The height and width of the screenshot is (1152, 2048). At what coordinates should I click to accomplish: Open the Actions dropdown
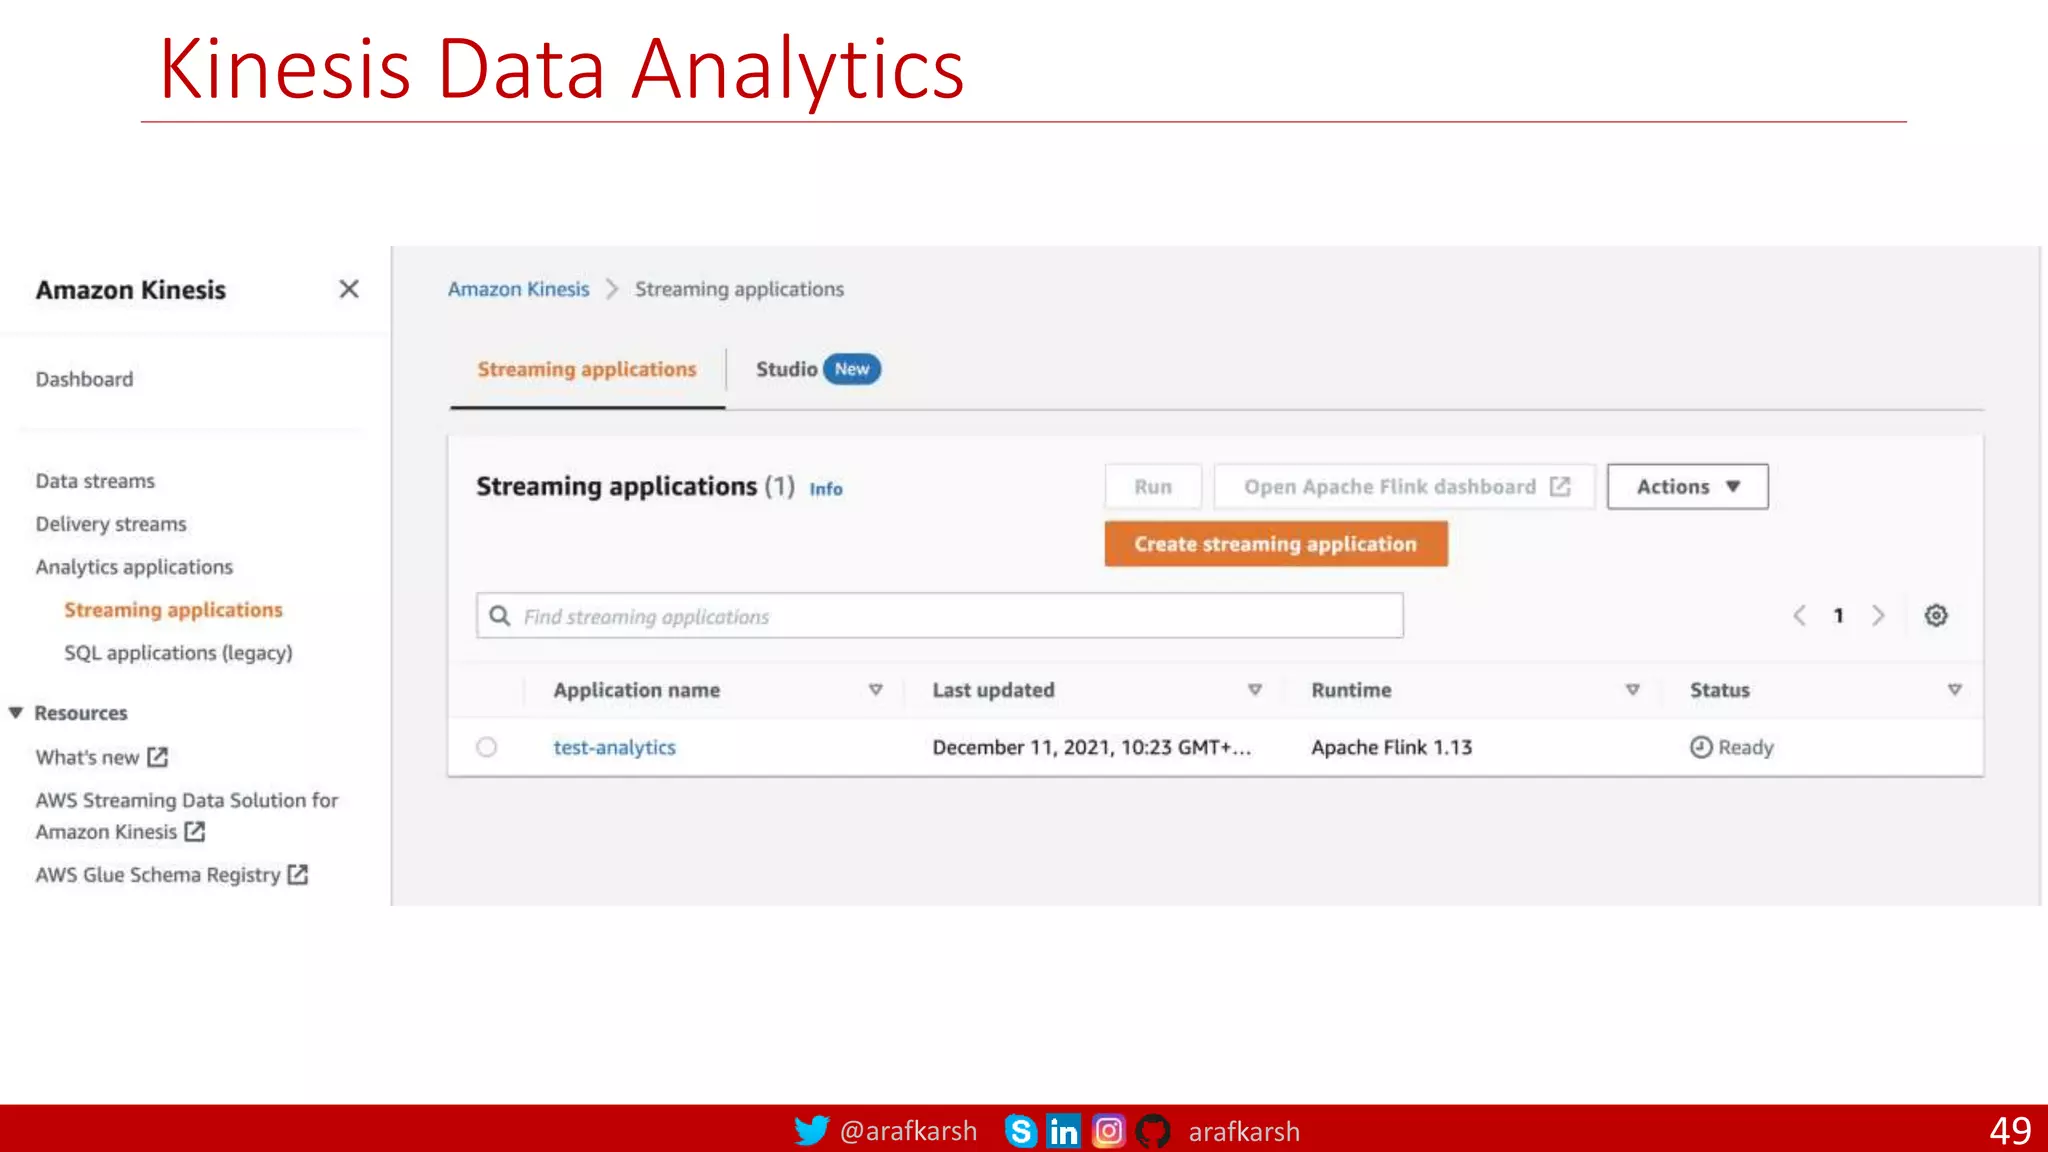coord(1687,487)
